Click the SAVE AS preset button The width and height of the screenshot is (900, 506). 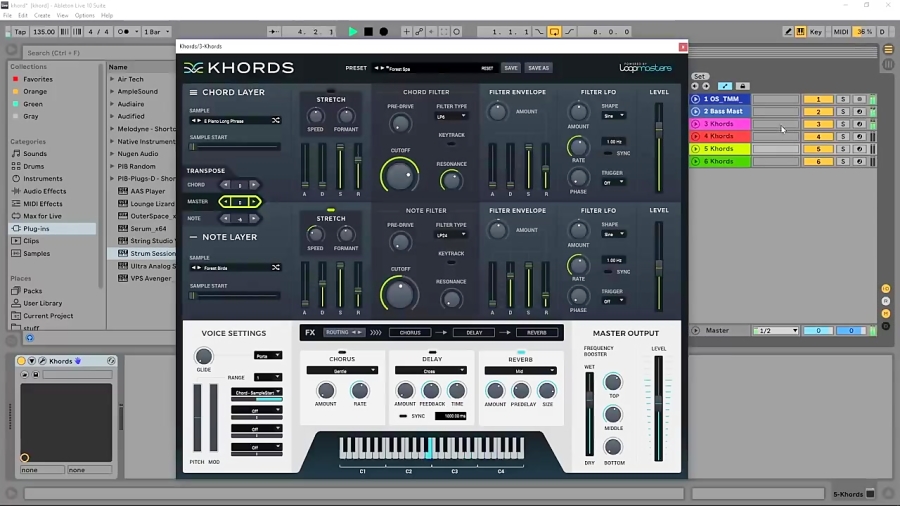click(538, 68)
